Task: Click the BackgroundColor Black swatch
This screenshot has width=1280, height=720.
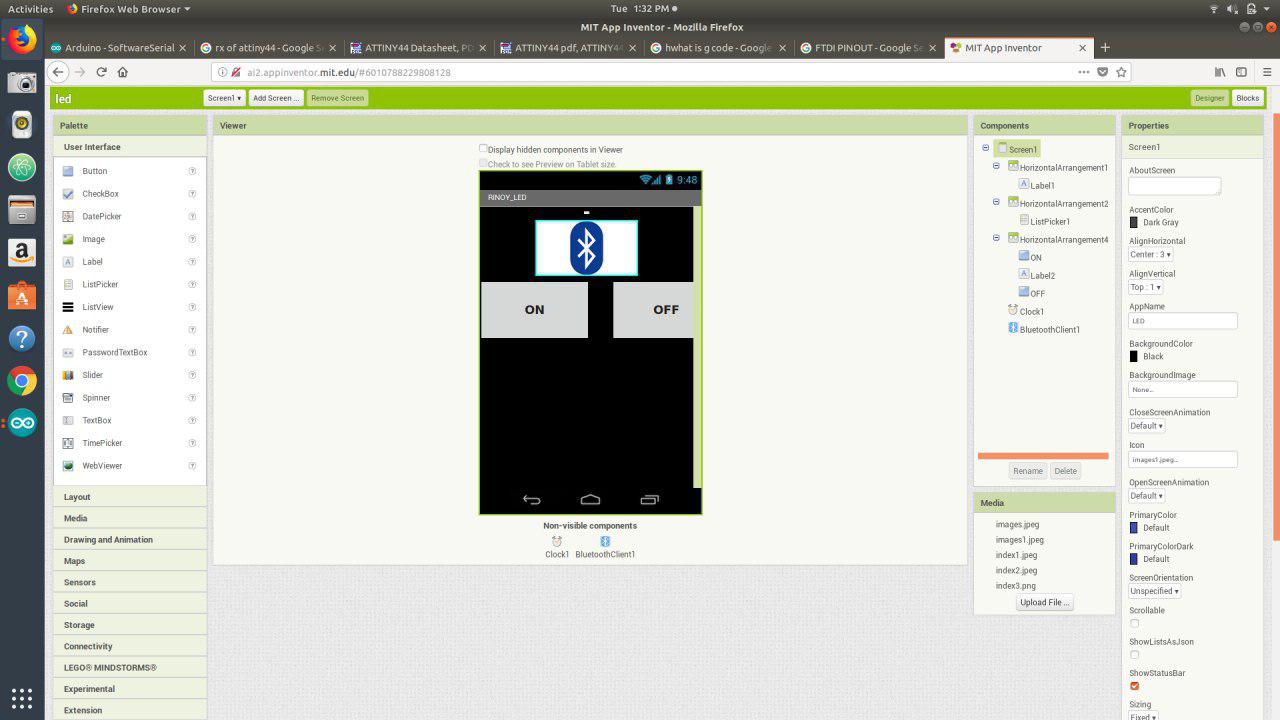Action: 1134,356
